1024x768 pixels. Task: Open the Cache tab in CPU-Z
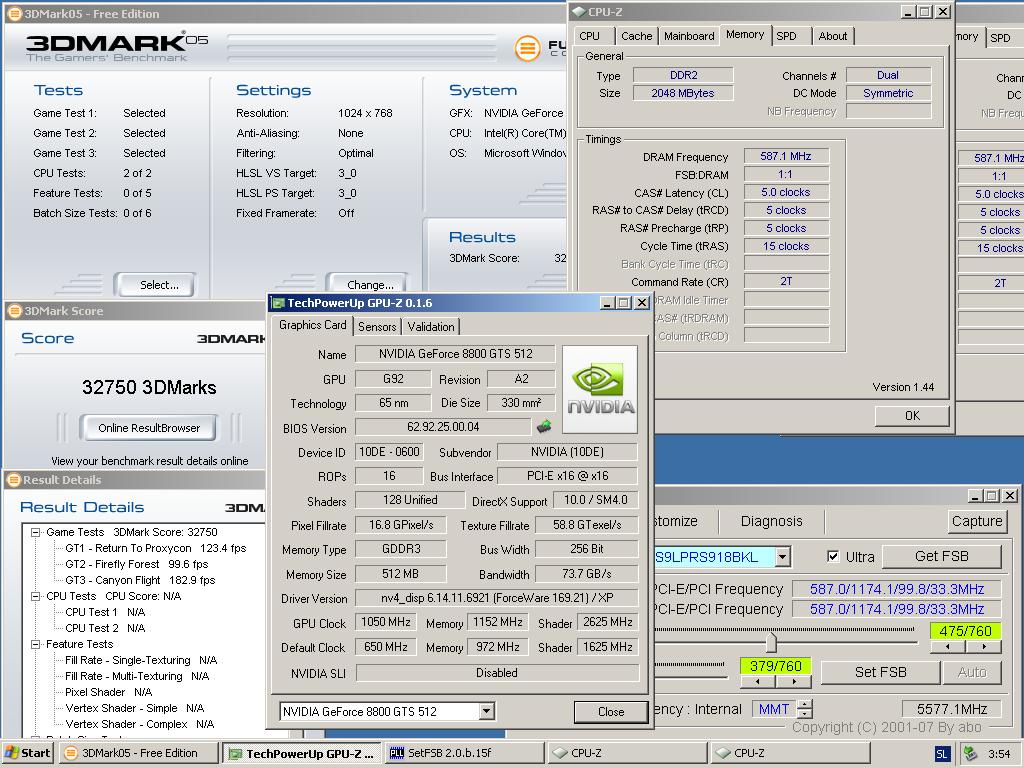637,36
